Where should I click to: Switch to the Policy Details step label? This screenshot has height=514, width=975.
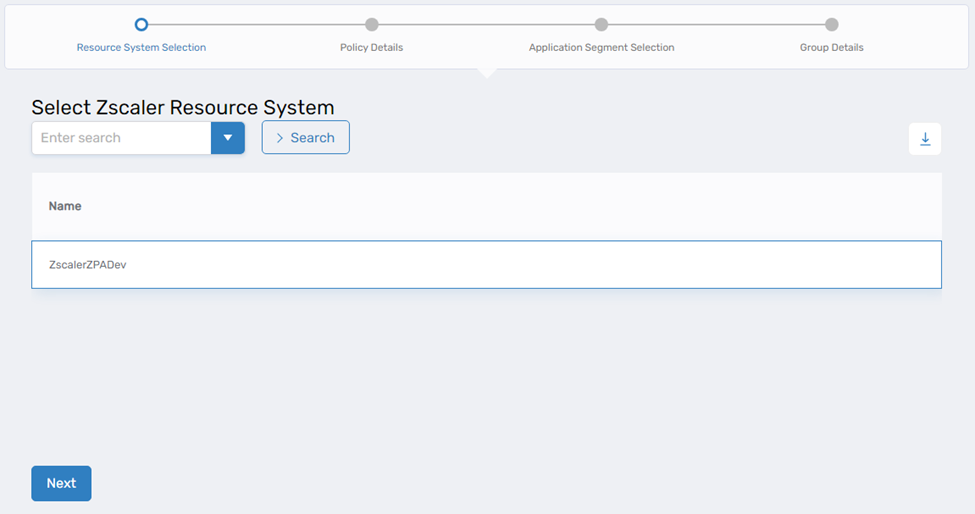point(372,47)
